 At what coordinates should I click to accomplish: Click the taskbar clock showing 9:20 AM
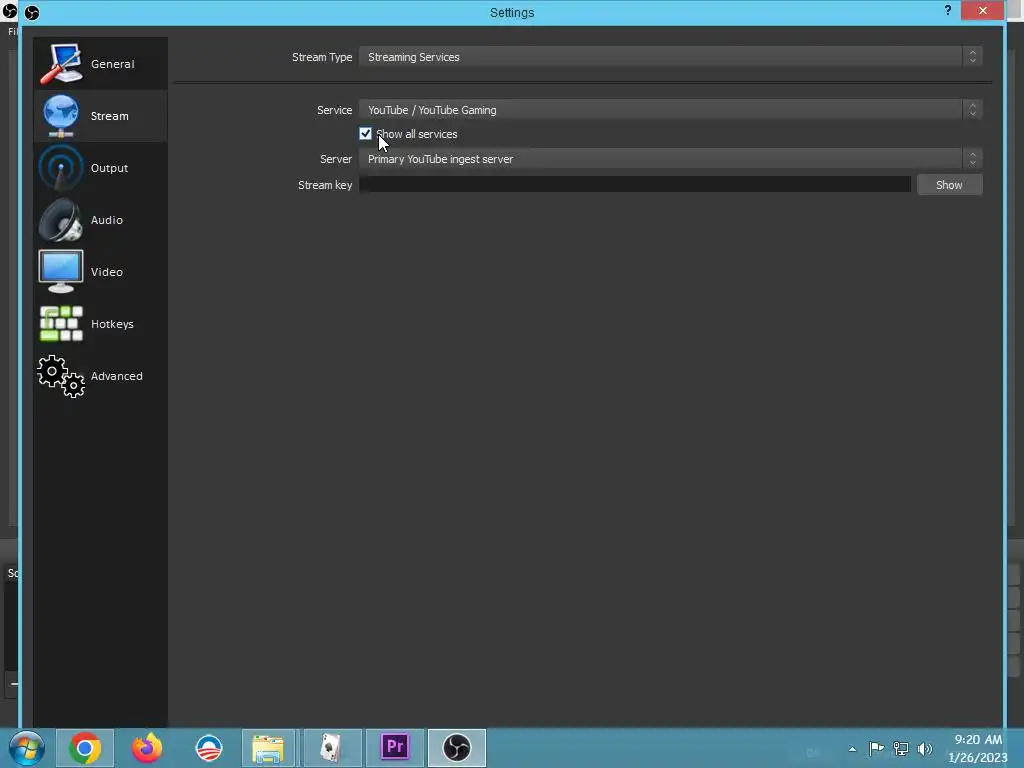(x=978, y=739)
